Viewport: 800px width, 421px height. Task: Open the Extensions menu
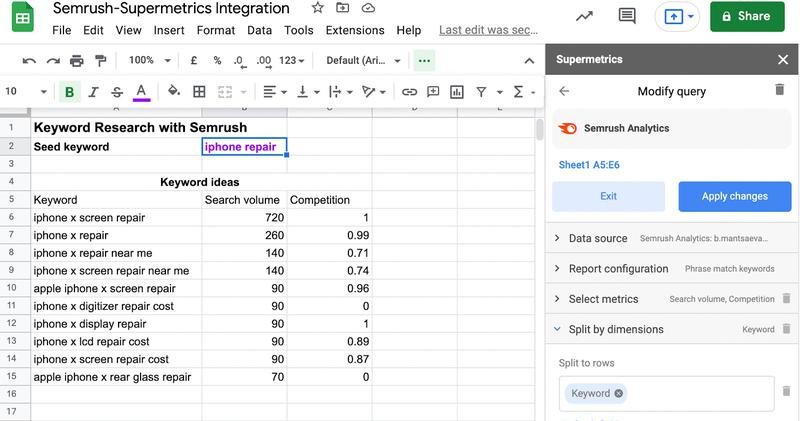355,31
